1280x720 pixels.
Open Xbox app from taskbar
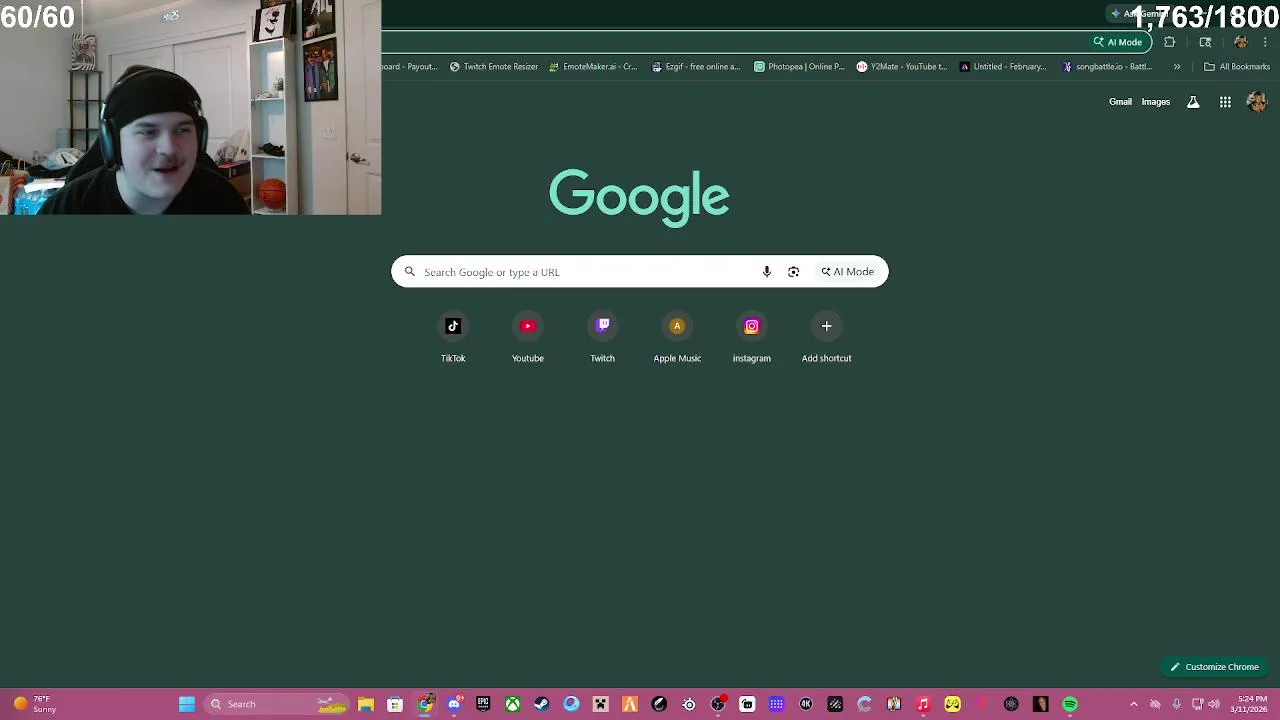point(512,704)
